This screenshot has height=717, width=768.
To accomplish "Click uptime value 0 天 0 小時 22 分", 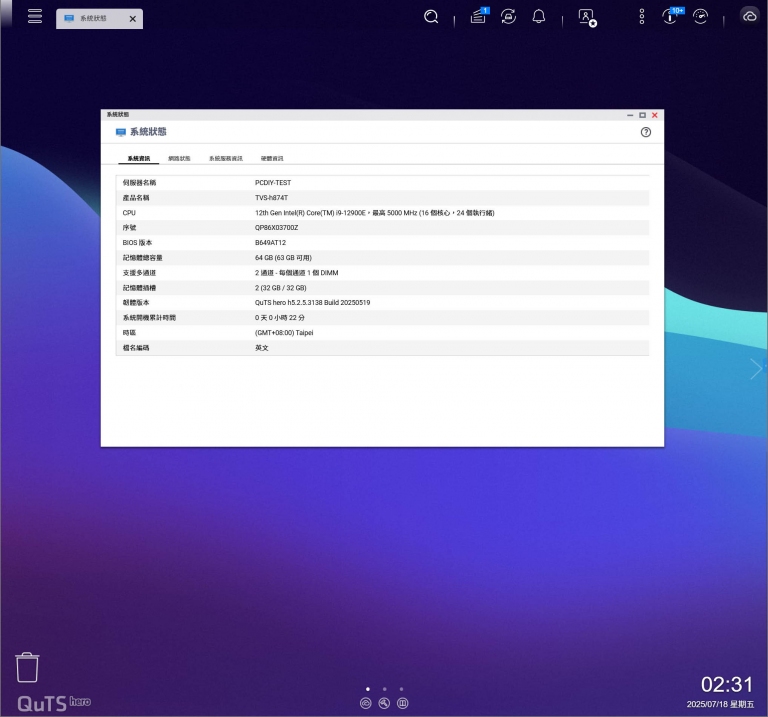I will point(280,318).
